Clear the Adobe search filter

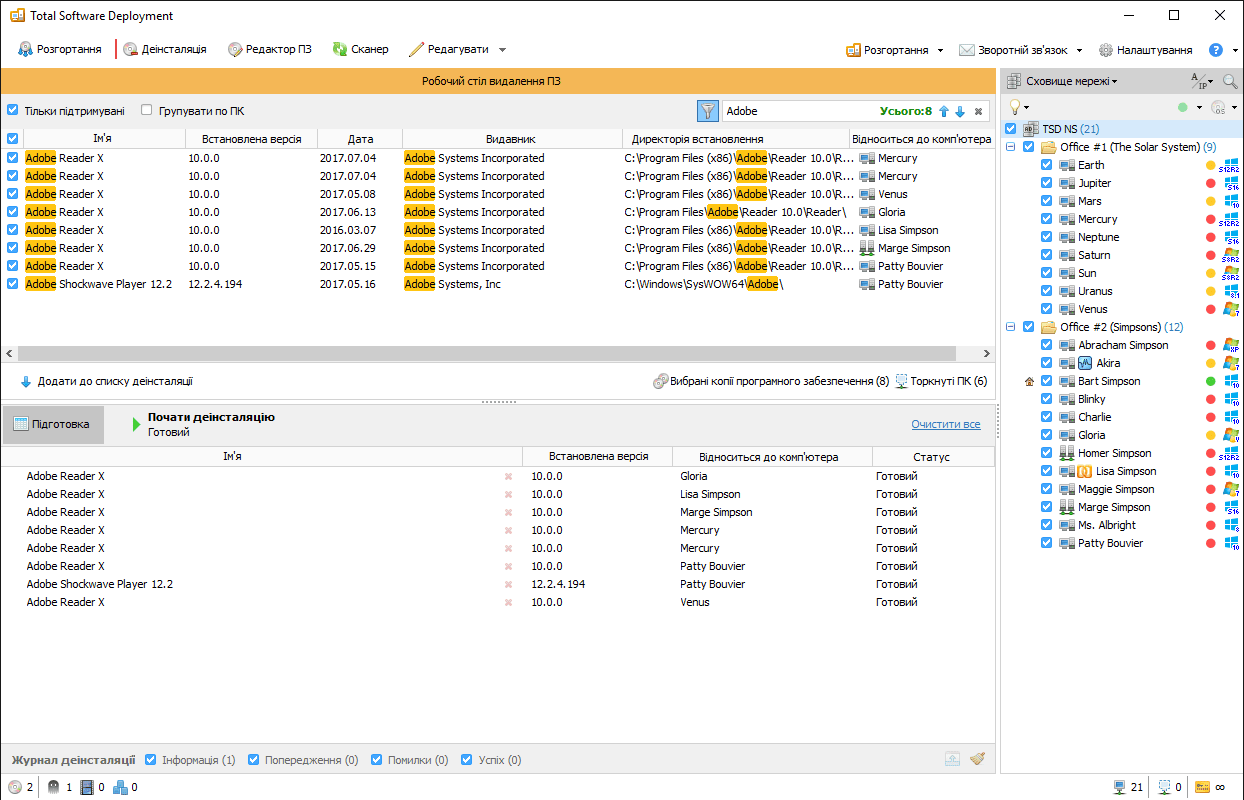[x=978, y=111]
